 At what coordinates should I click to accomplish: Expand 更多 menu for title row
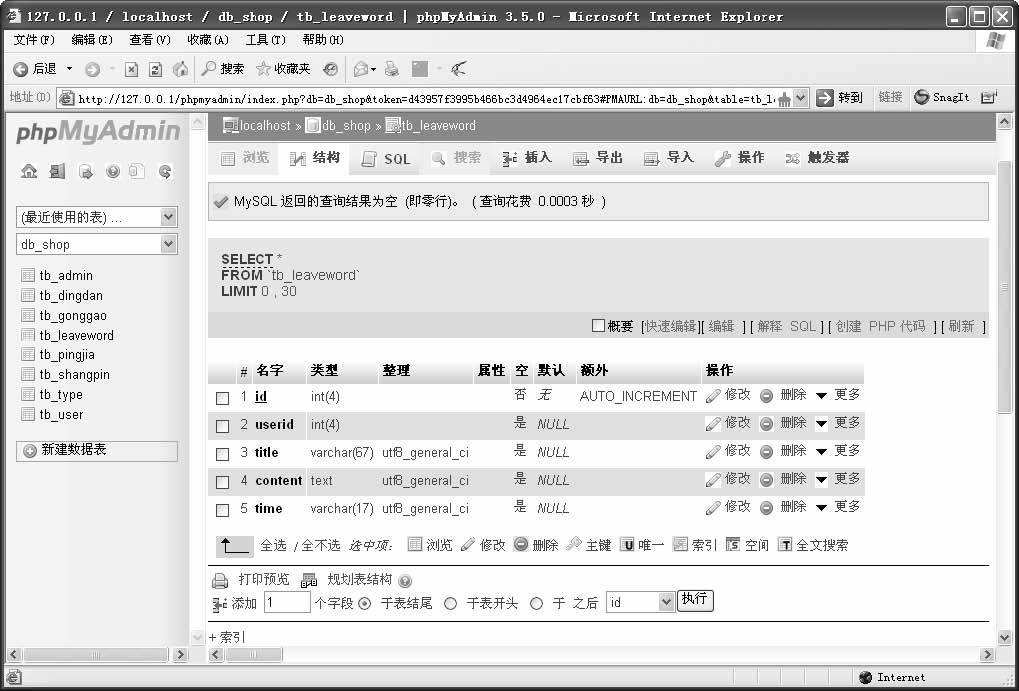click(x=838, y=450)
